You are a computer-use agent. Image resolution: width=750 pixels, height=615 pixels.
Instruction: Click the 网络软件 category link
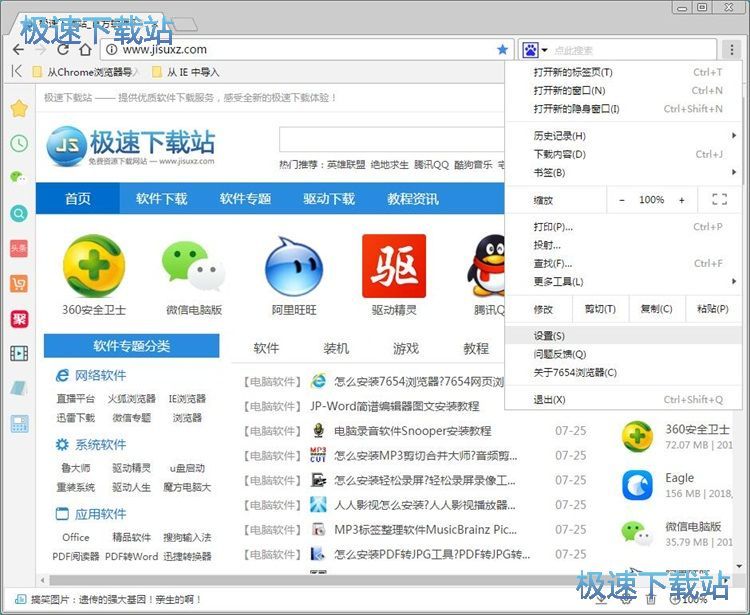pyautogui.click(x=100, y=376)
